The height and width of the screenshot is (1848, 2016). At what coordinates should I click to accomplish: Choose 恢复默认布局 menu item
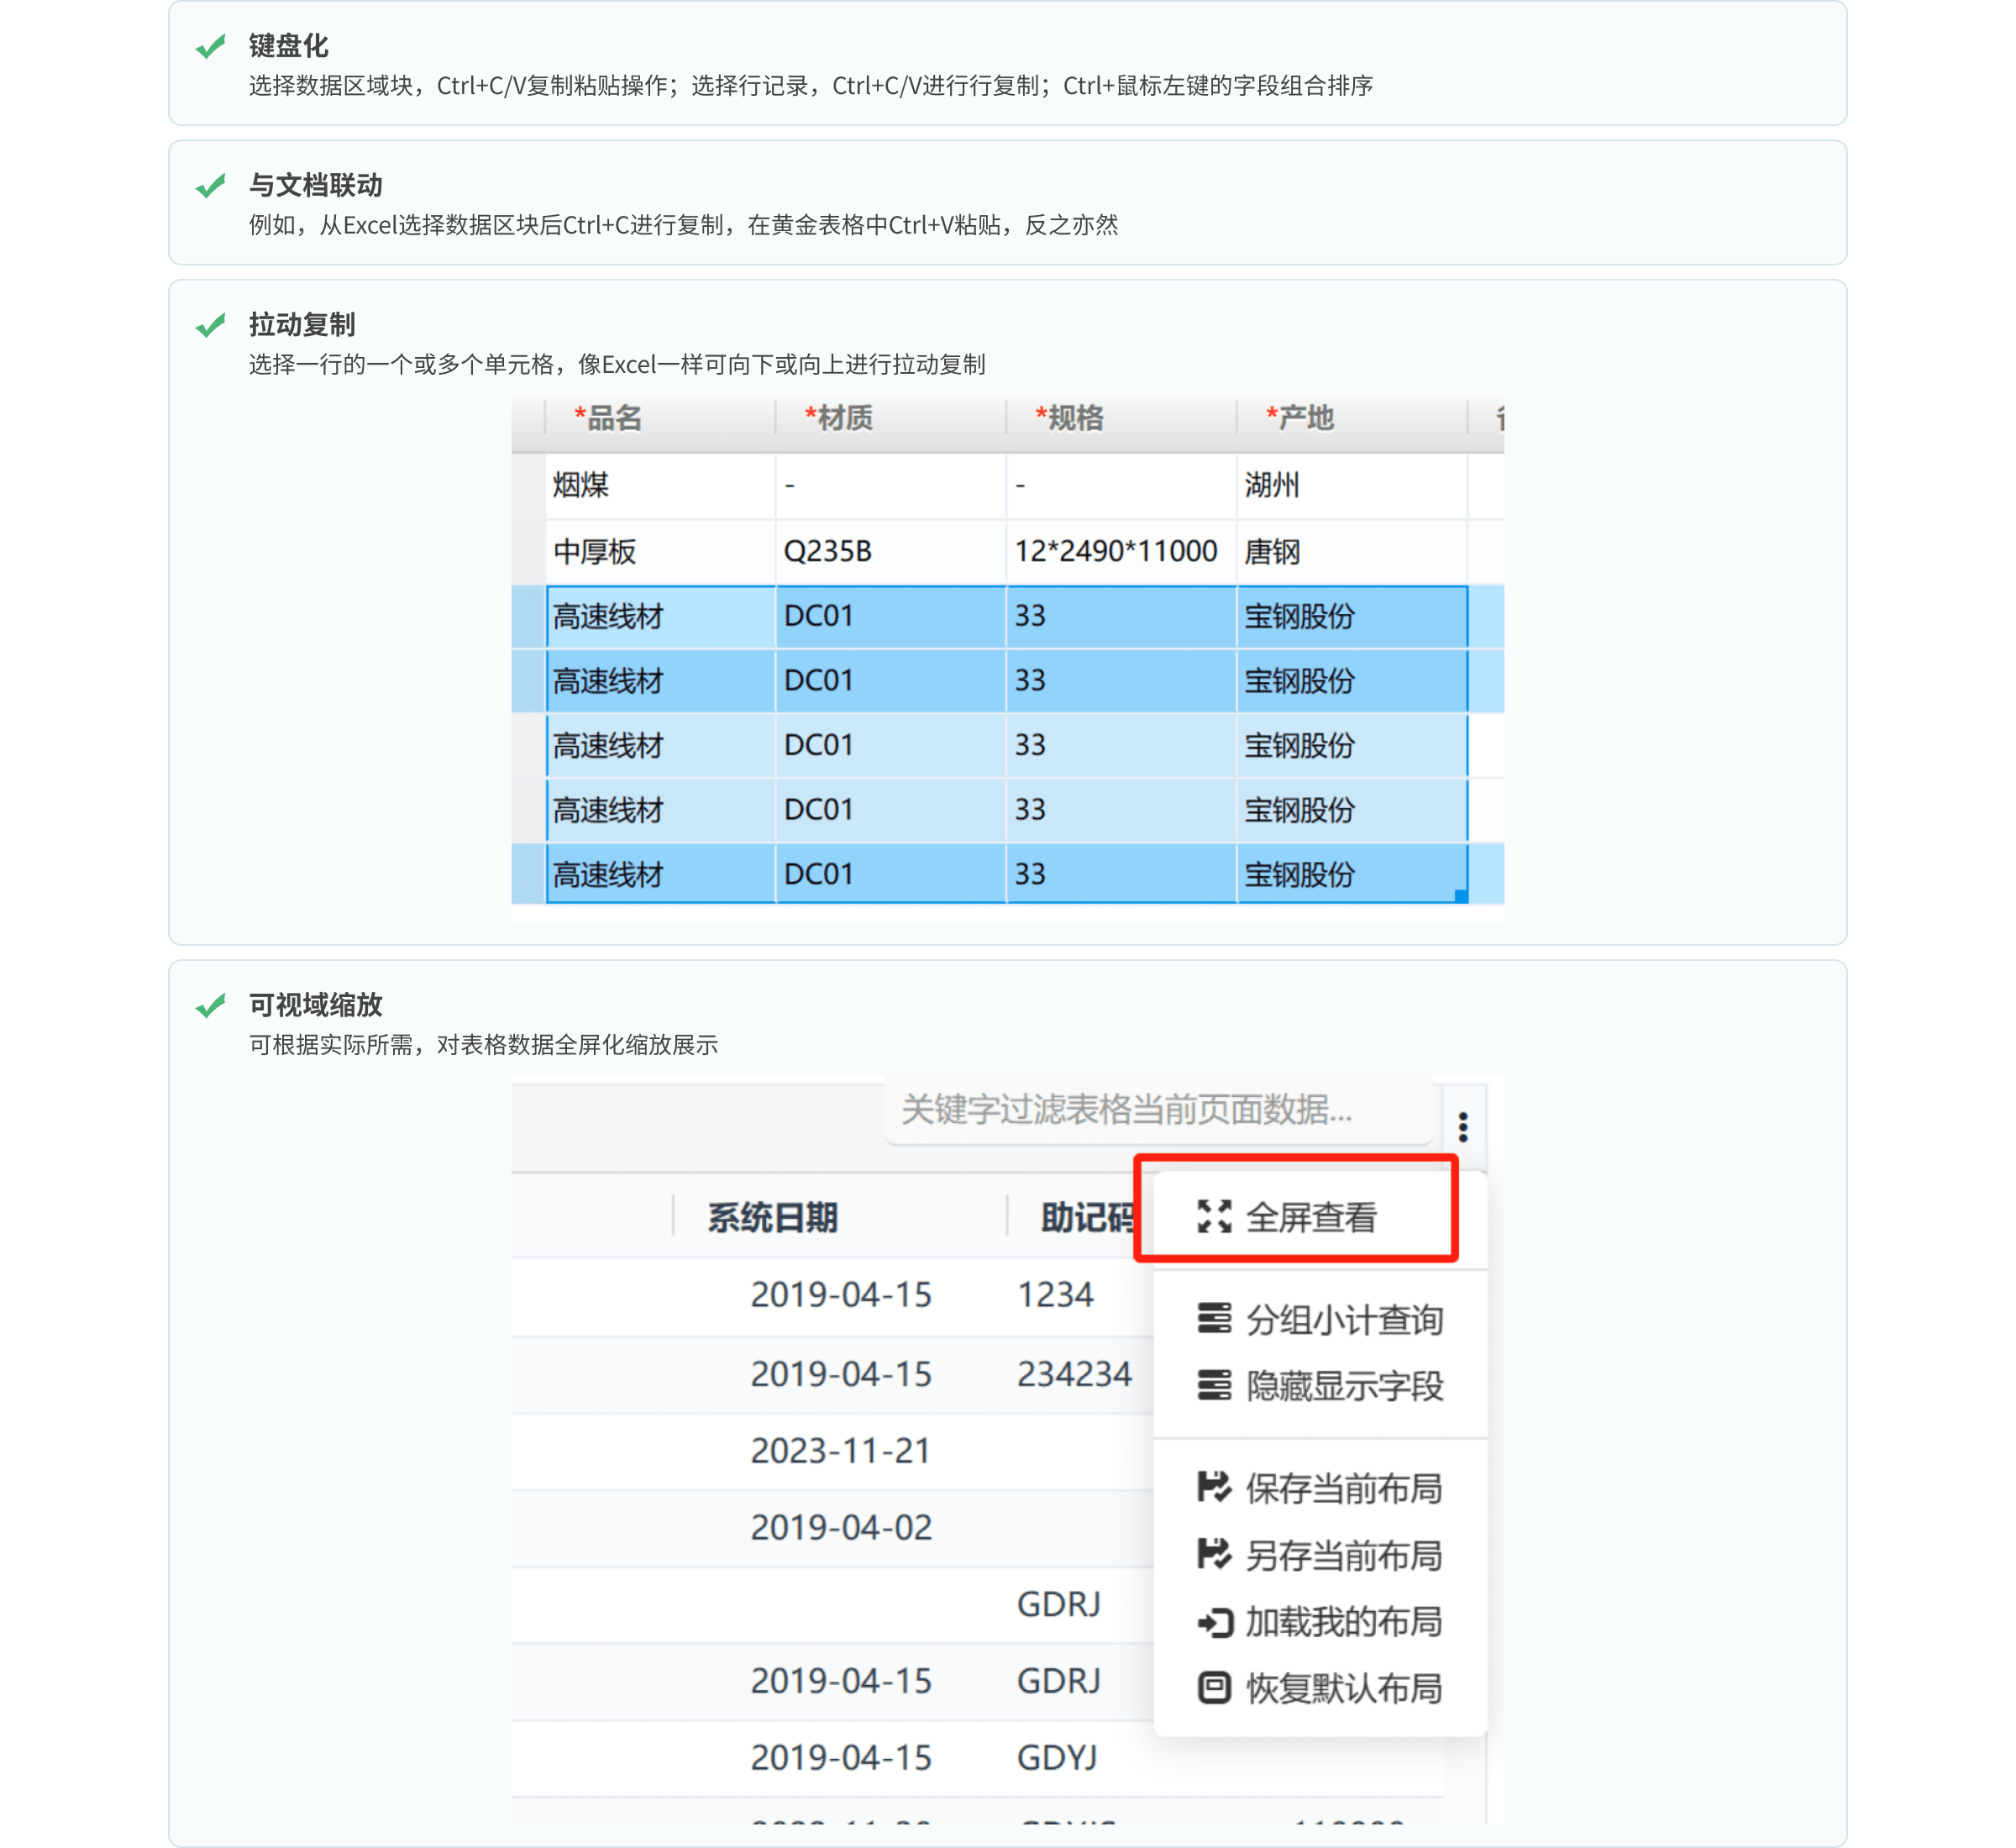1344,1689
